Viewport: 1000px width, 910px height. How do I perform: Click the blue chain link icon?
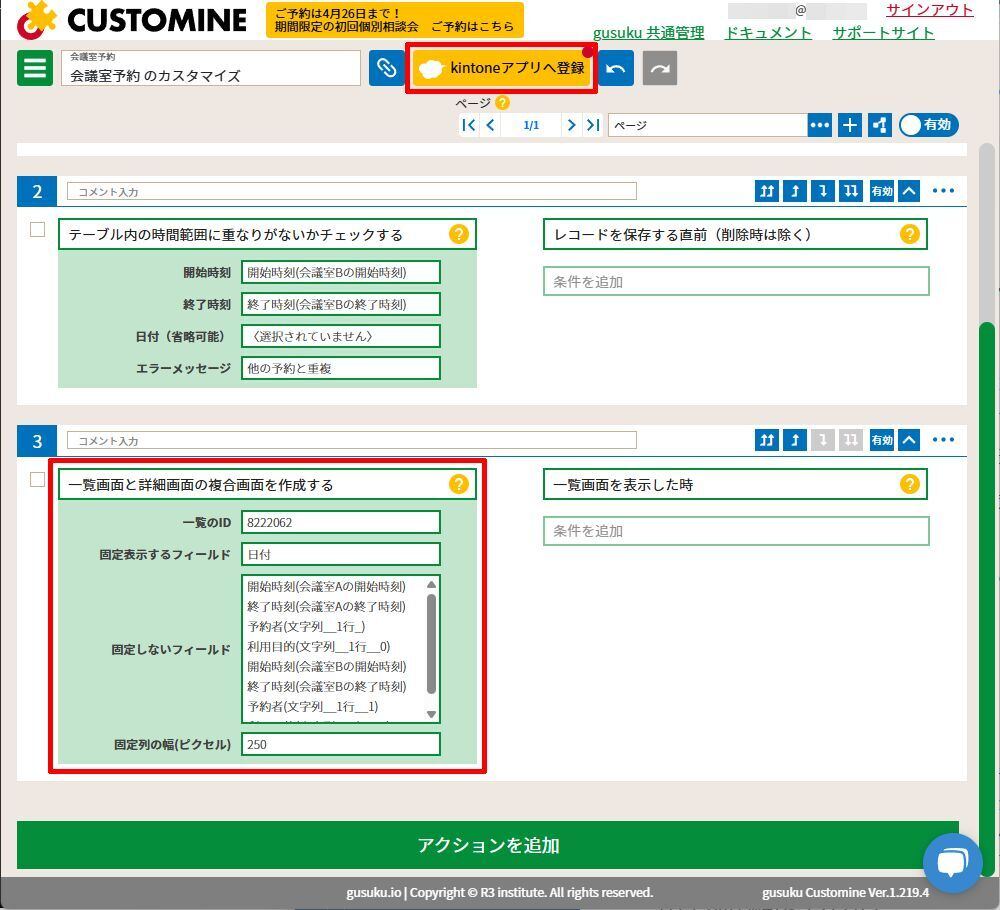coord(386,68)
